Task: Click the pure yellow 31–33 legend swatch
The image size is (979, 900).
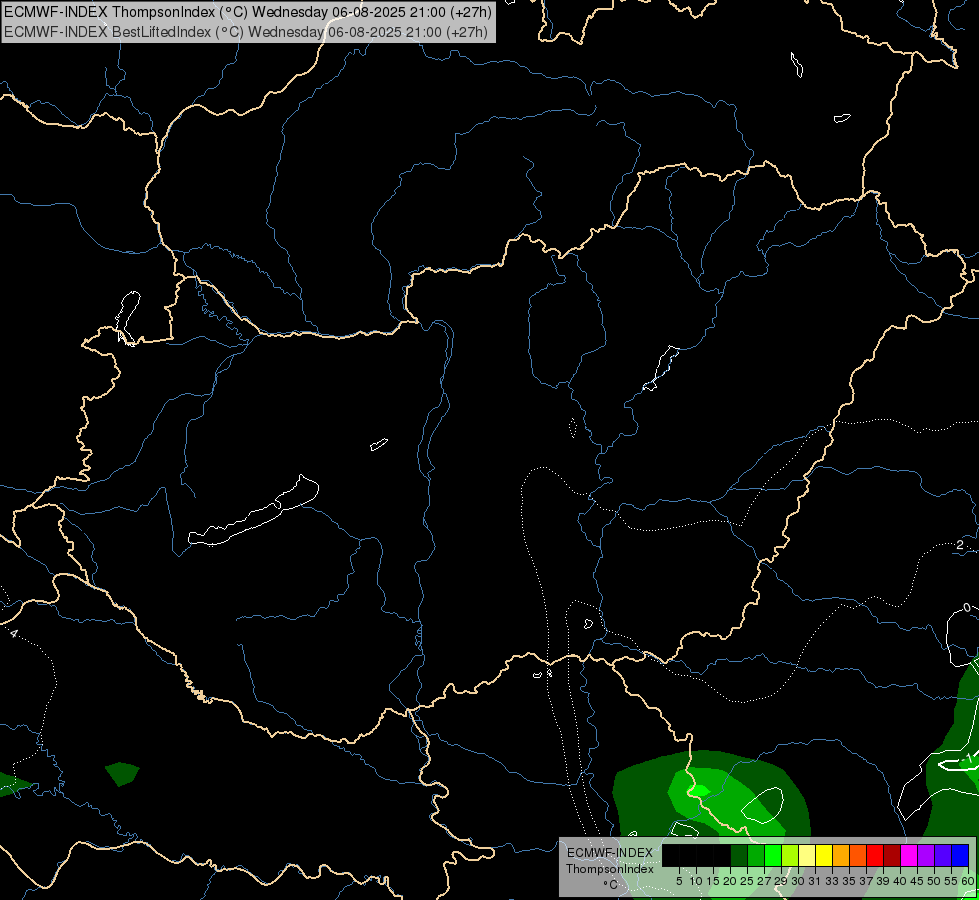Action: 824,855
